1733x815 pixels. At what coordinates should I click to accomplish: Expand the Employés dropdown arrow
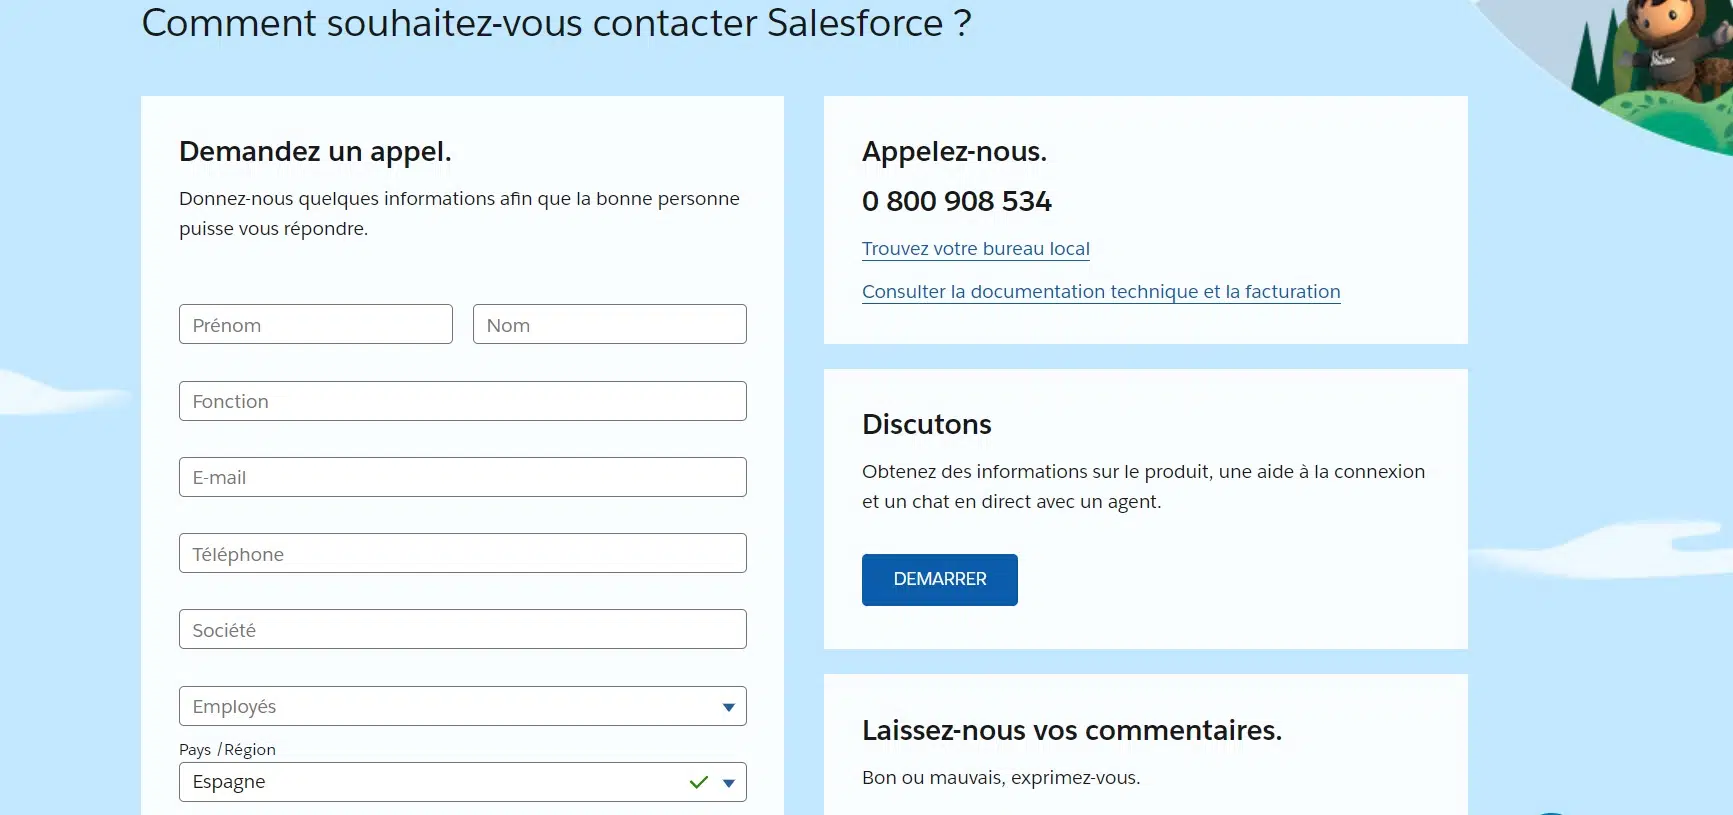[728, 707]
